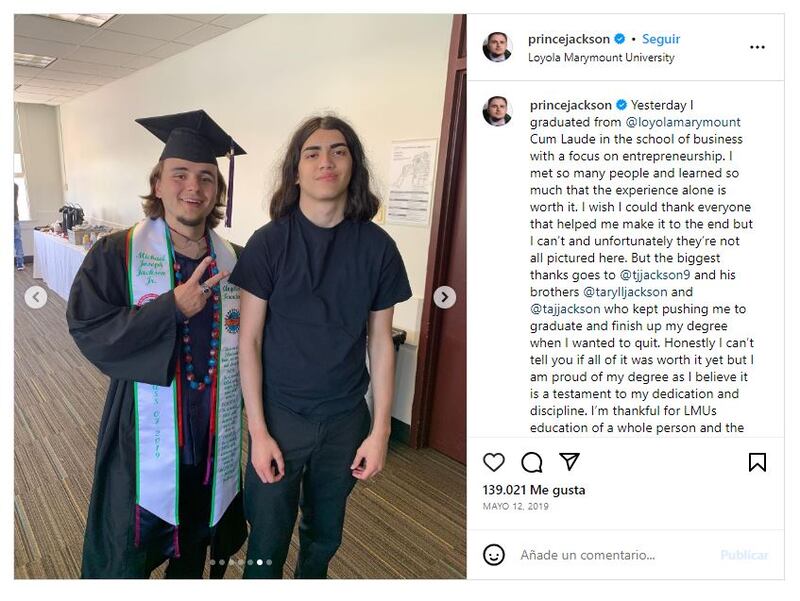Open the emoji picker in comment box
The width and height of the screenshot is (800, 601).
[494, 555]
